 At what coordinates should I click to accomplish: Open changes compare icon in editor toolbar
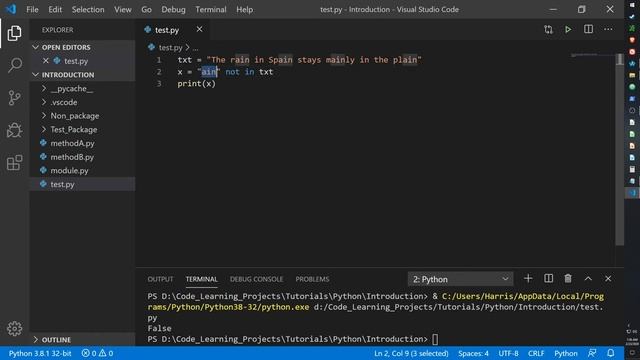point(548,29)
